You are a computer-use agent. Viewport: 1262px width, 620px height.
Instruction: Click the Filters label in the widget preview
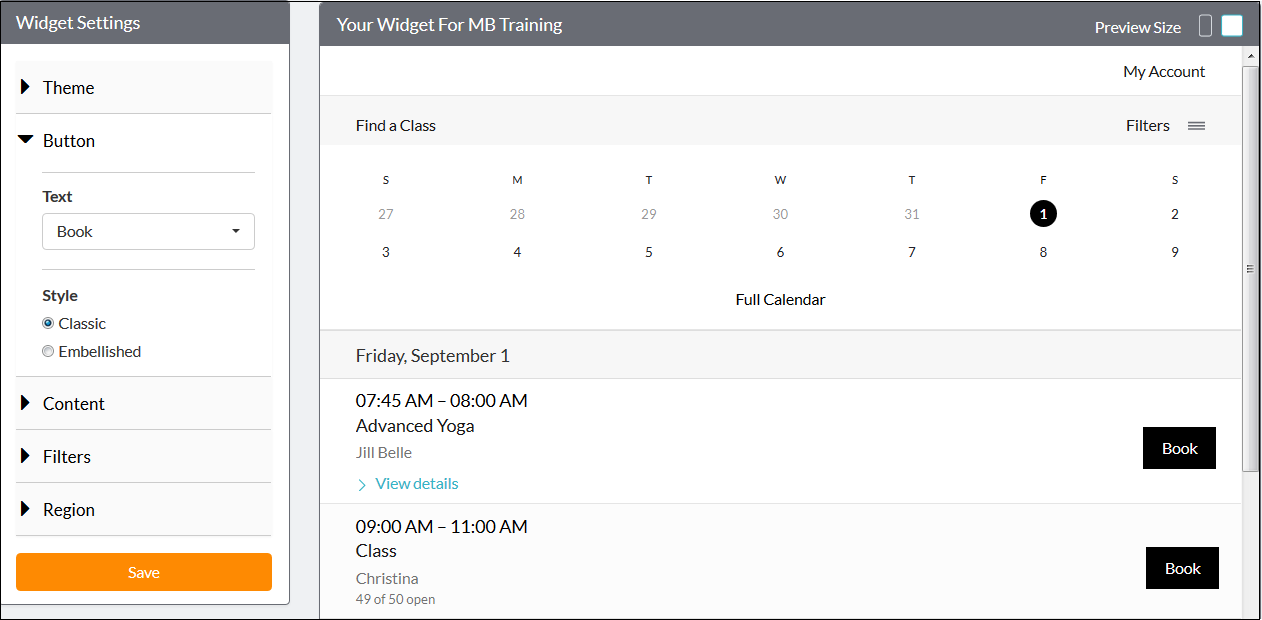pyautogui.click(x=1147, y=125)
